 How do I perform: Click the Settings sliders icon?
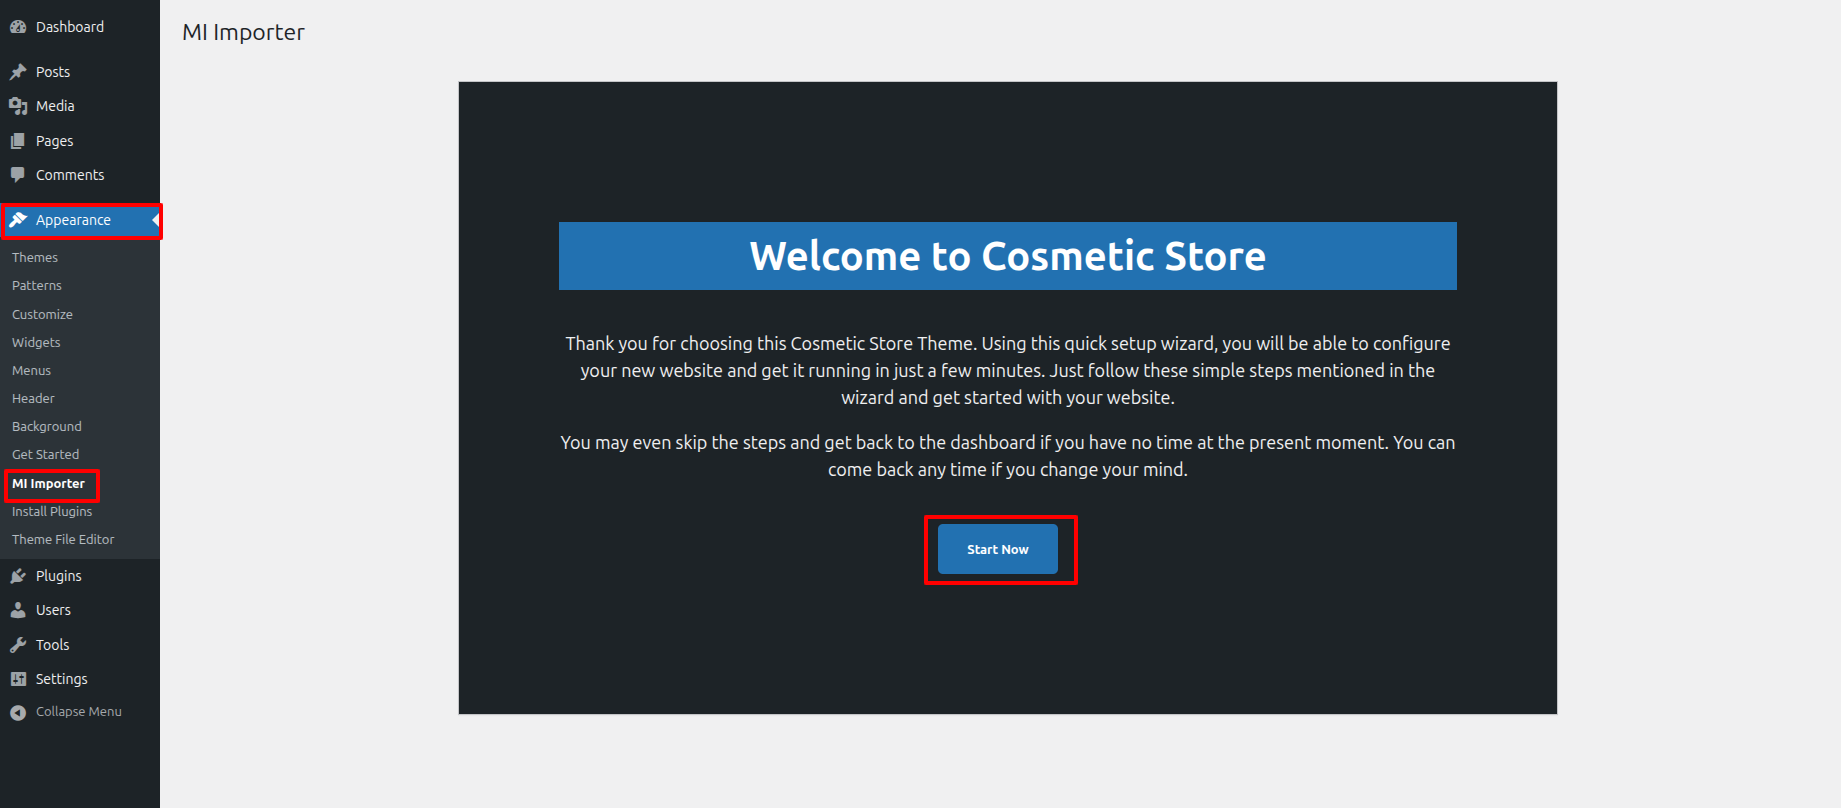[x=18, y=679]
